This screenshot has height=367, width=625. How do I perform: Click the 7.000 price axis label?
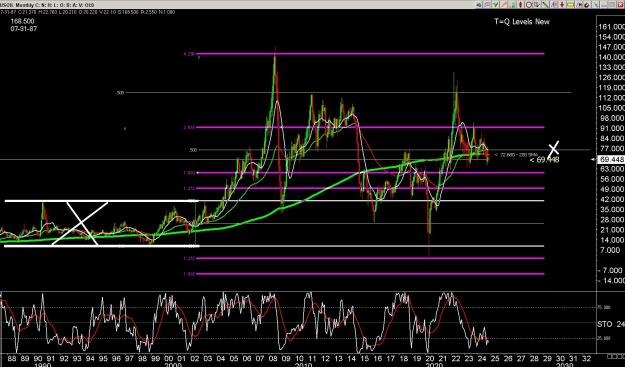click(x=611, y=250)
